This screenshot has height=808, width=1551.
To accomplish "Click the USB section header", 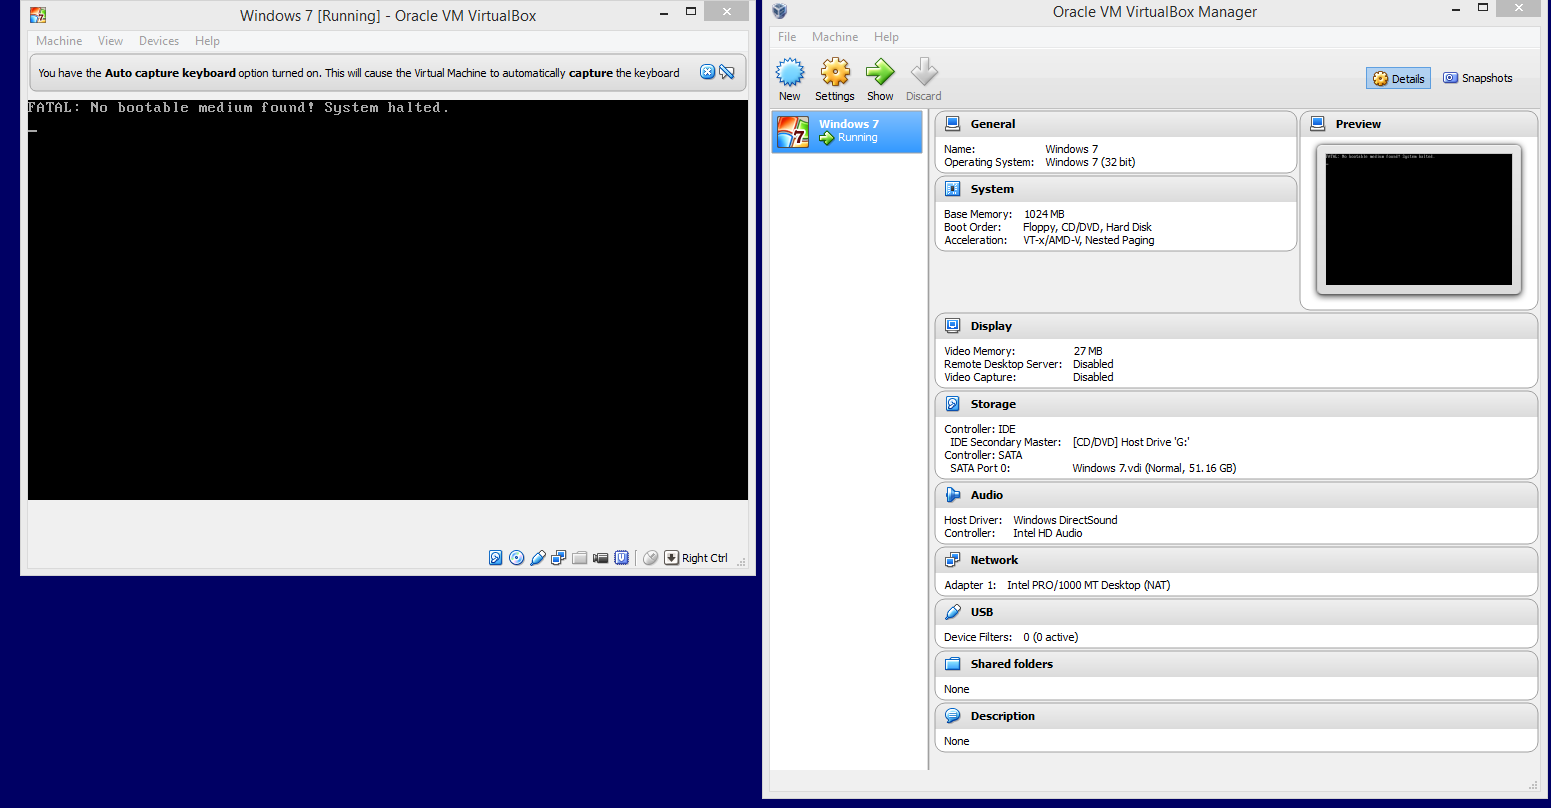I will [1236, 612].
